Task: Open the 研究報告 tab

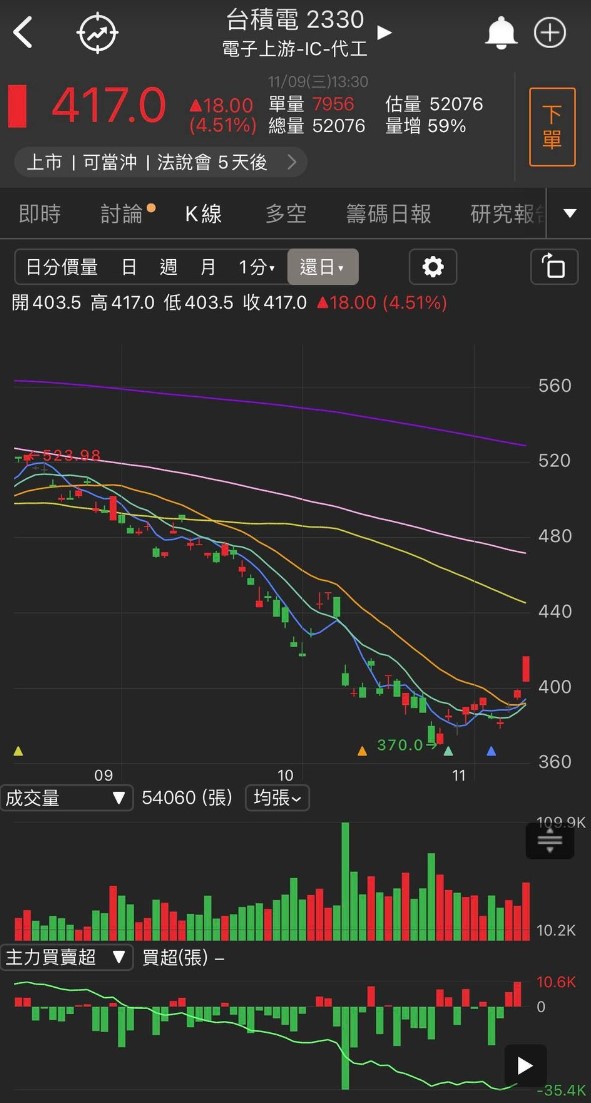Action: (508, 214)
